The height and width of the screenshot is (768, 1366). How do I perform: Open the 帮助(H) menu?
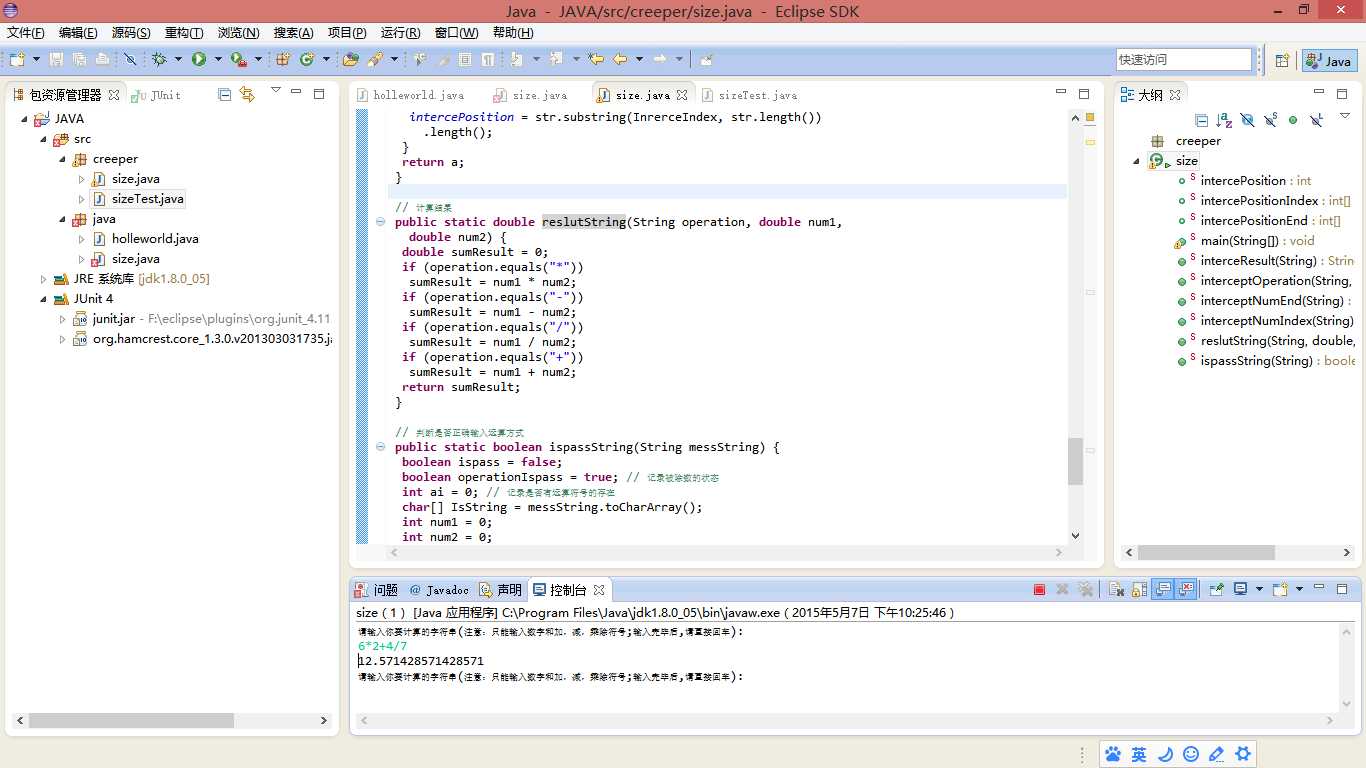(x=513, y=33)
